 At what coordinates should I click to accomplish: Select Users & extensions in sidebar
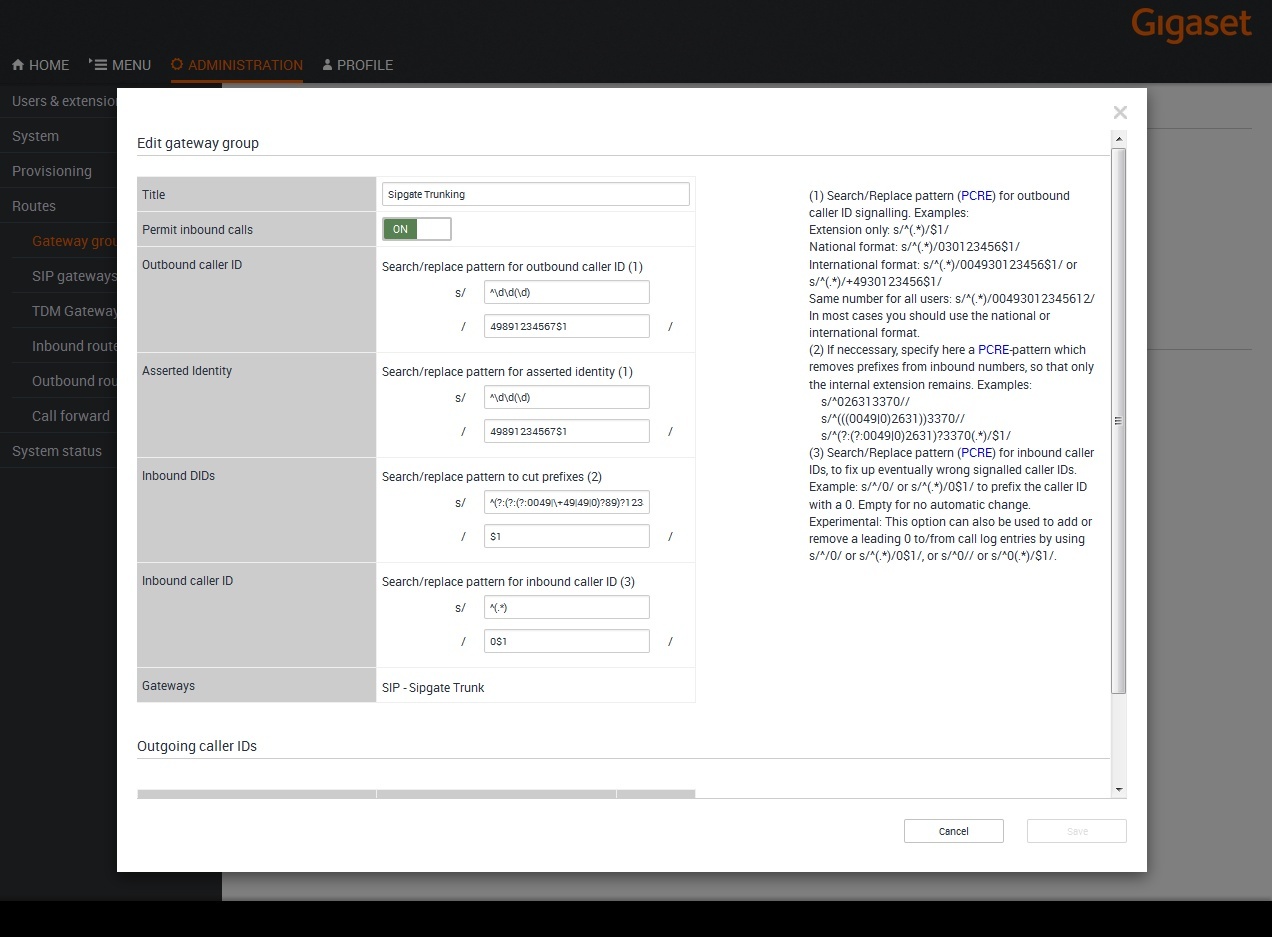click(x=64, y=101)
